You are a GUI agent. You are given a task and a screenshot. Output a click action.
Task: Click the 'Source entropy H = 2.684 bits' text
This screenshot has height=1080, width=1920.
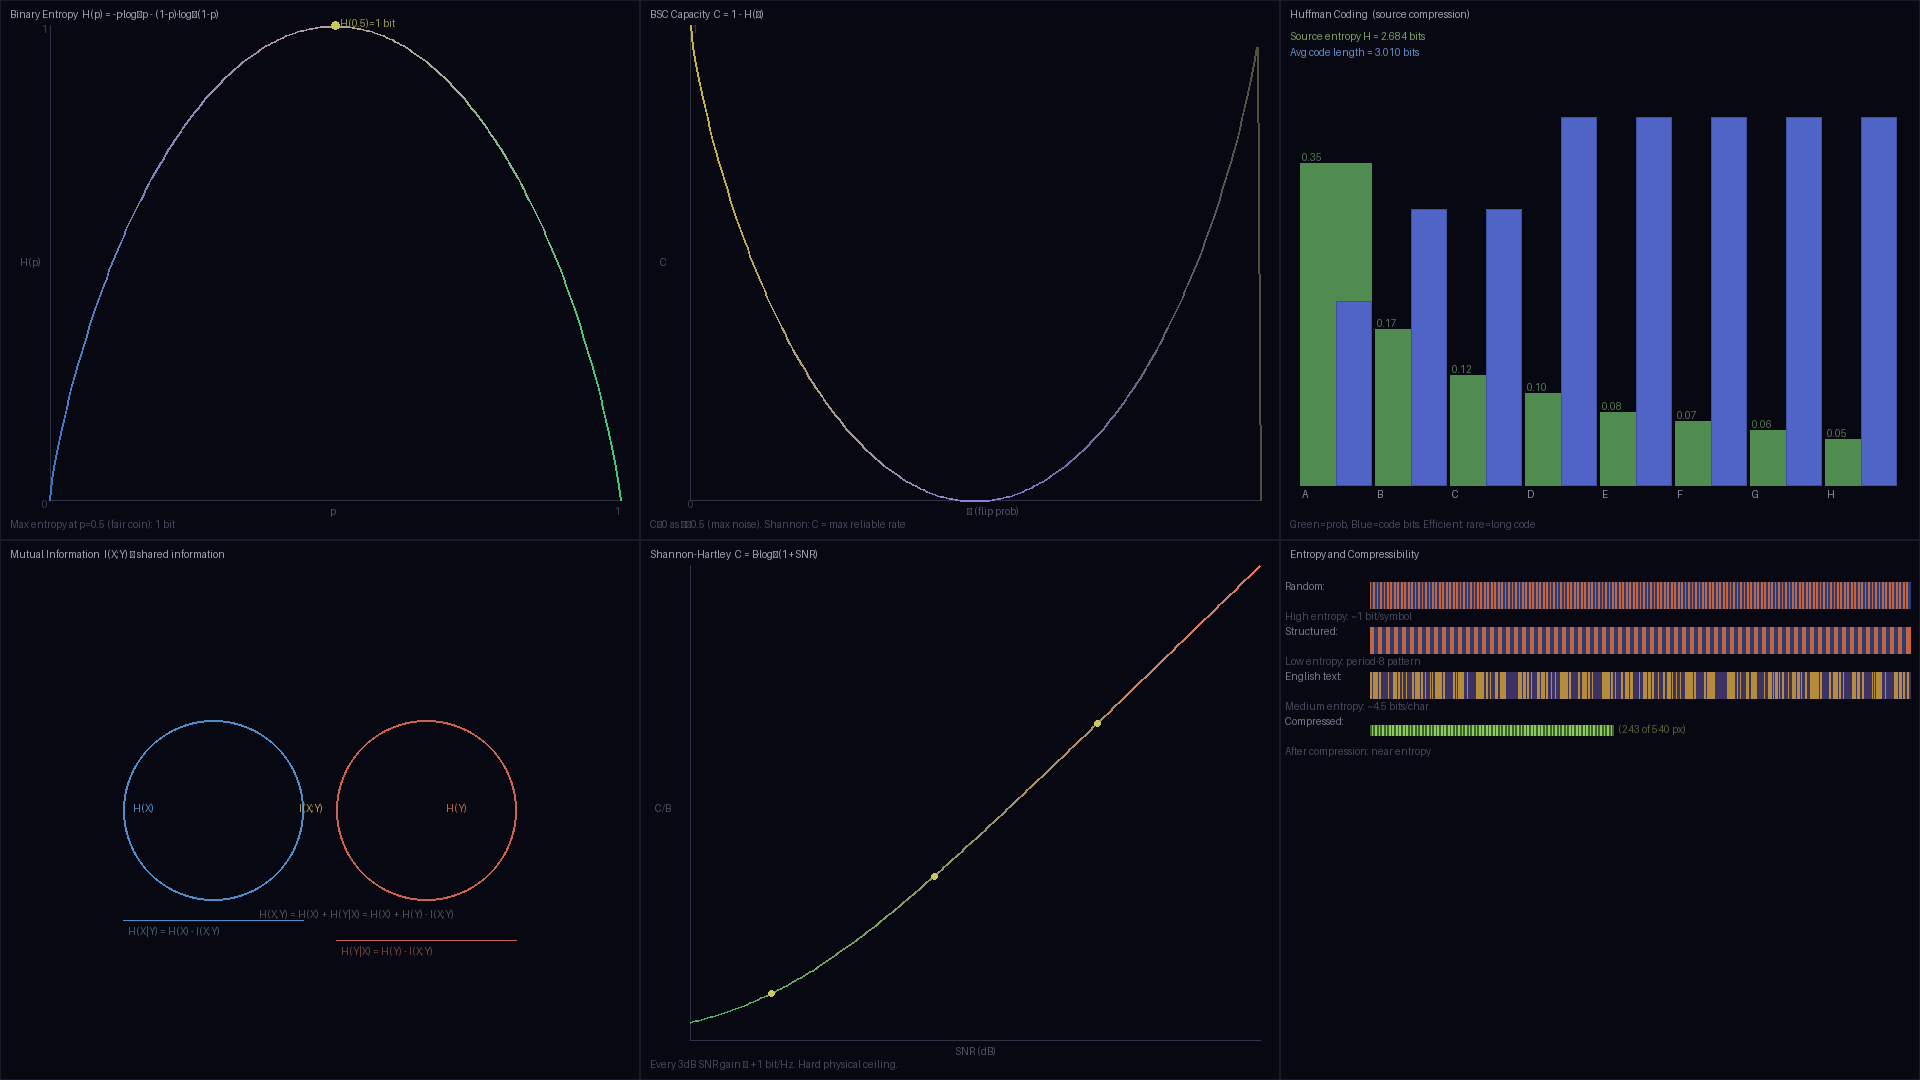pyautogui.click(x=1356, y=36)
